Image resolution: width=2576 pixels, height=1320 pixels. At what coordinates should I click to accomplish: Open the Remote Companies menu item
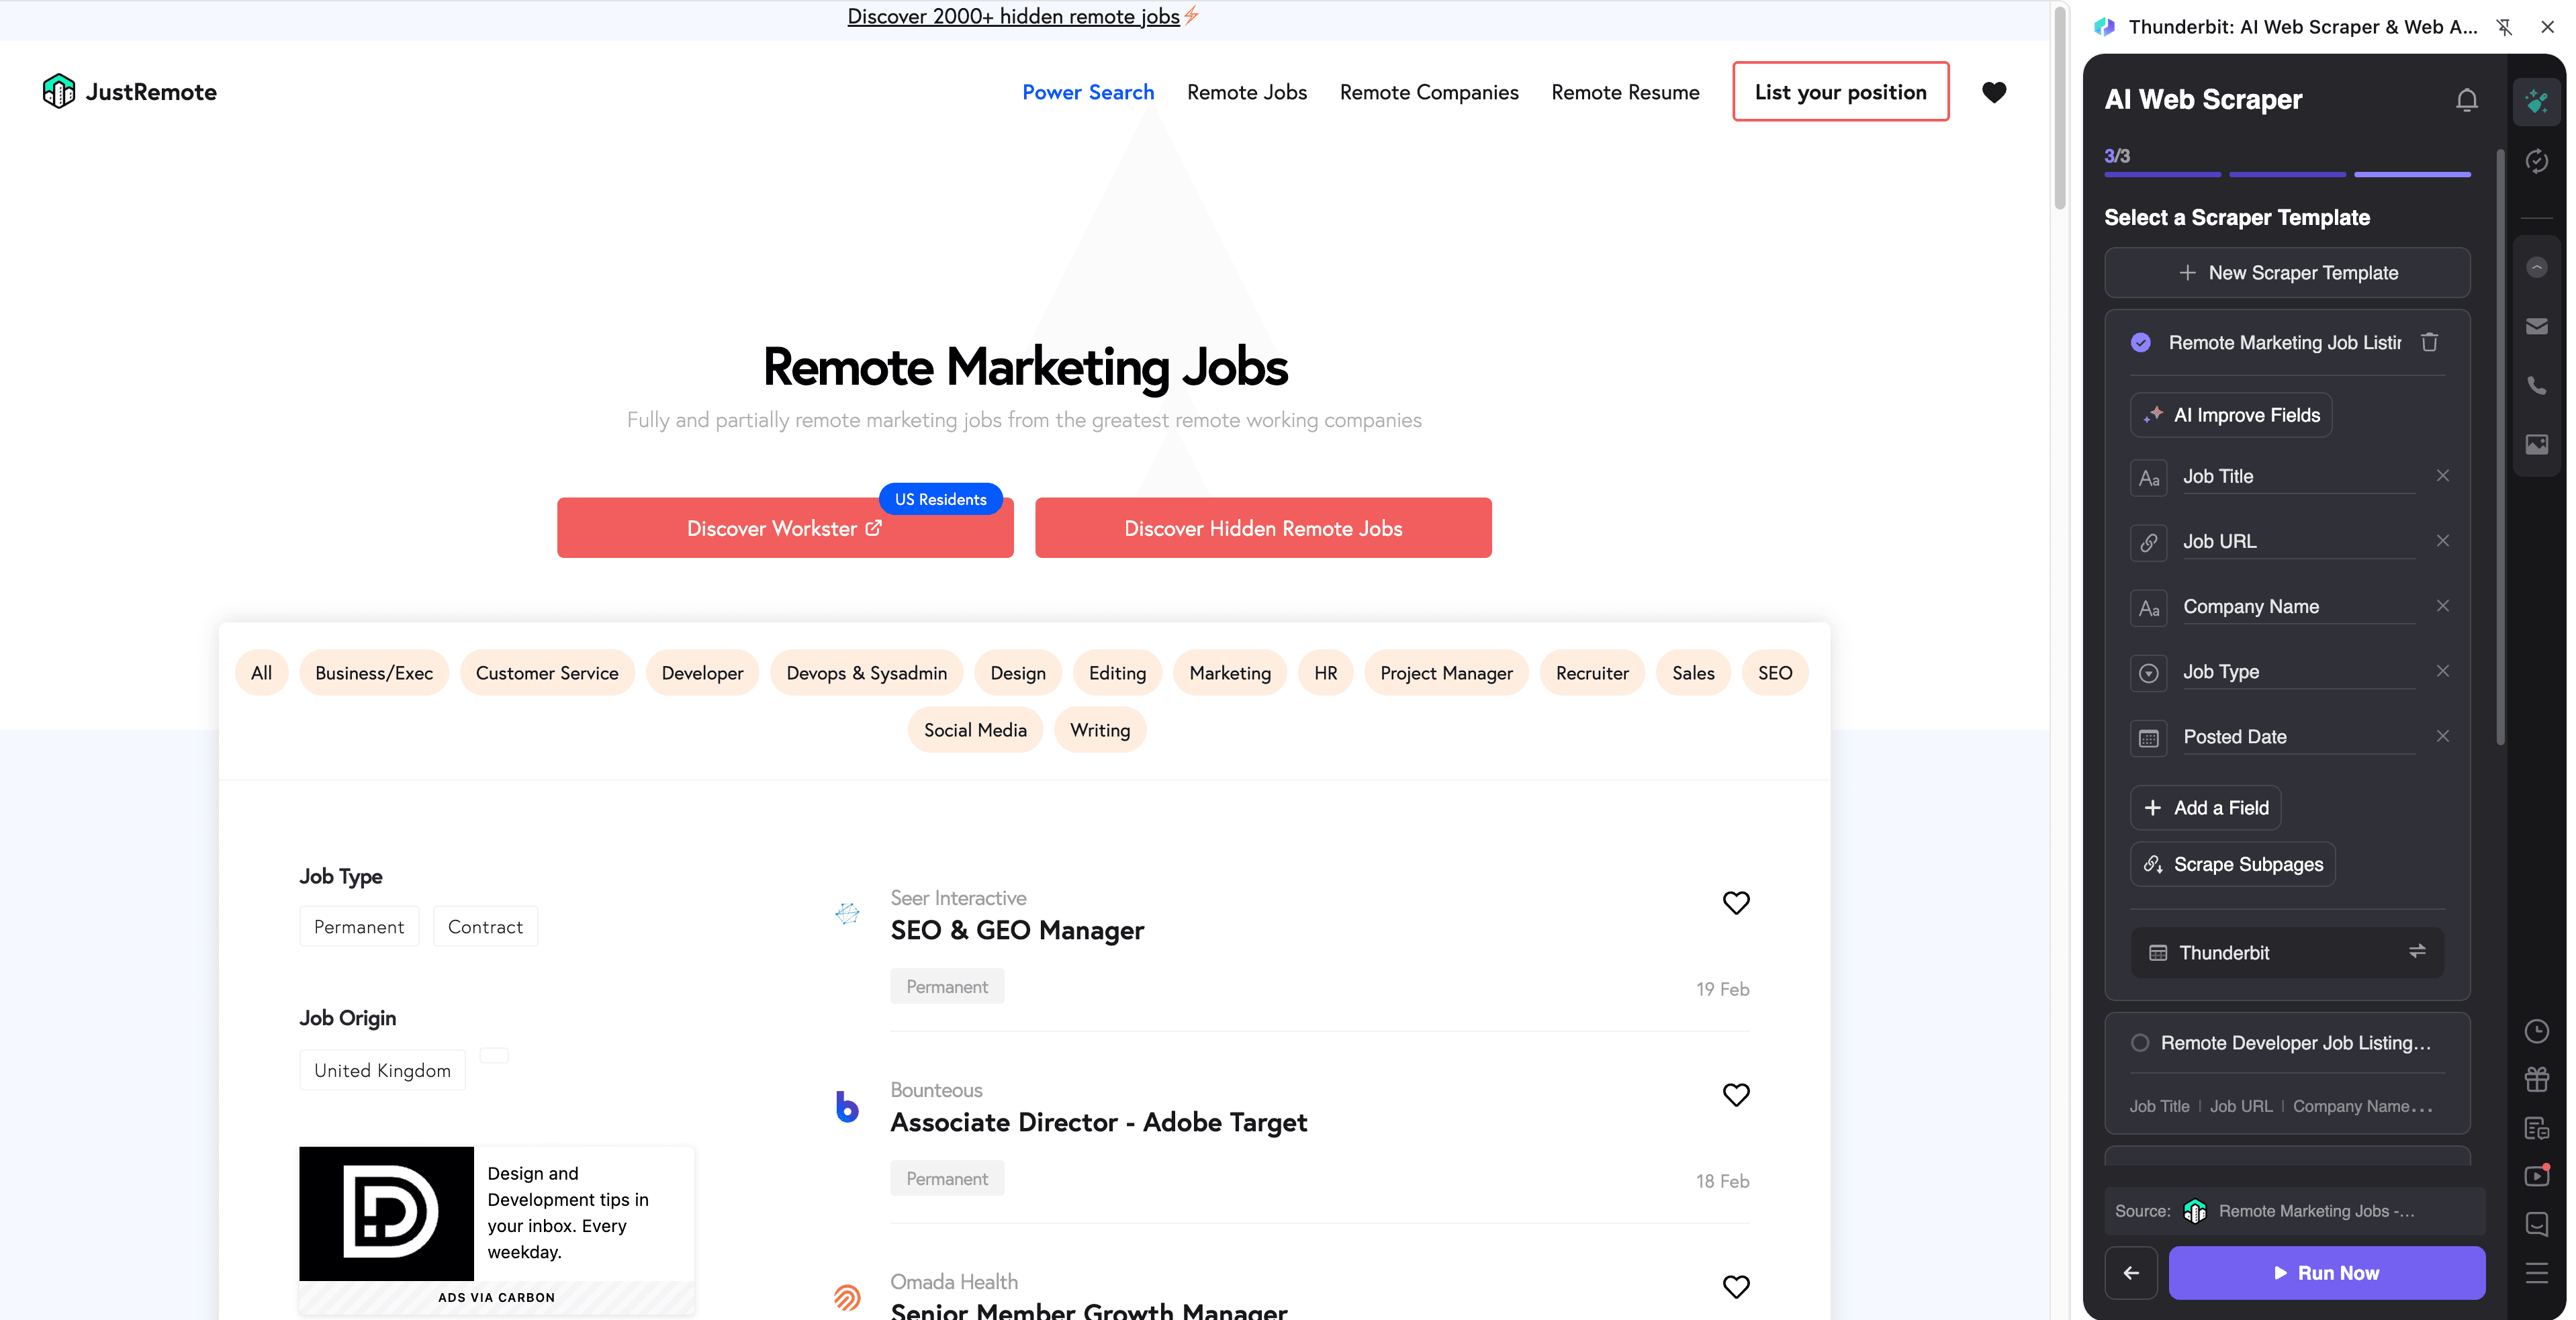tap(1428, 92)
